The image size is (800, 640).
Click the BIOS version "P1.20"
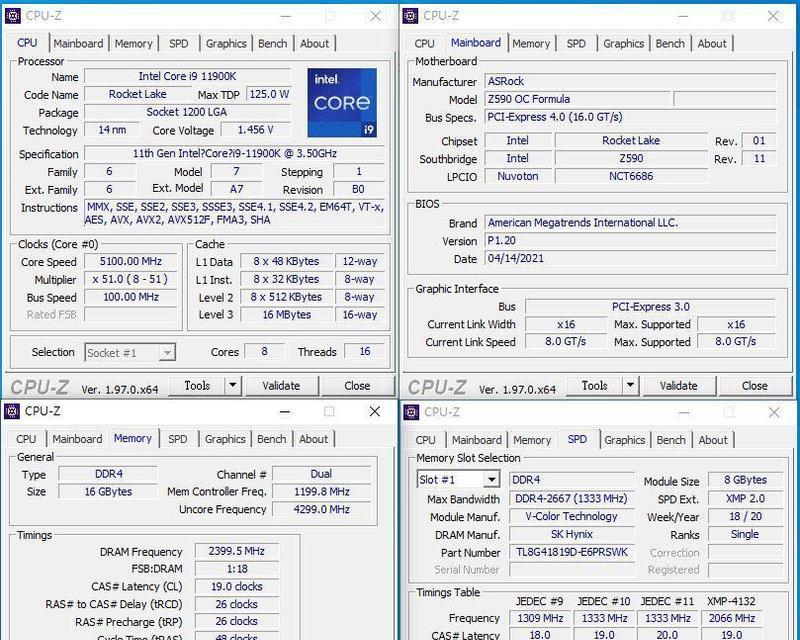(x=631, y=241)
